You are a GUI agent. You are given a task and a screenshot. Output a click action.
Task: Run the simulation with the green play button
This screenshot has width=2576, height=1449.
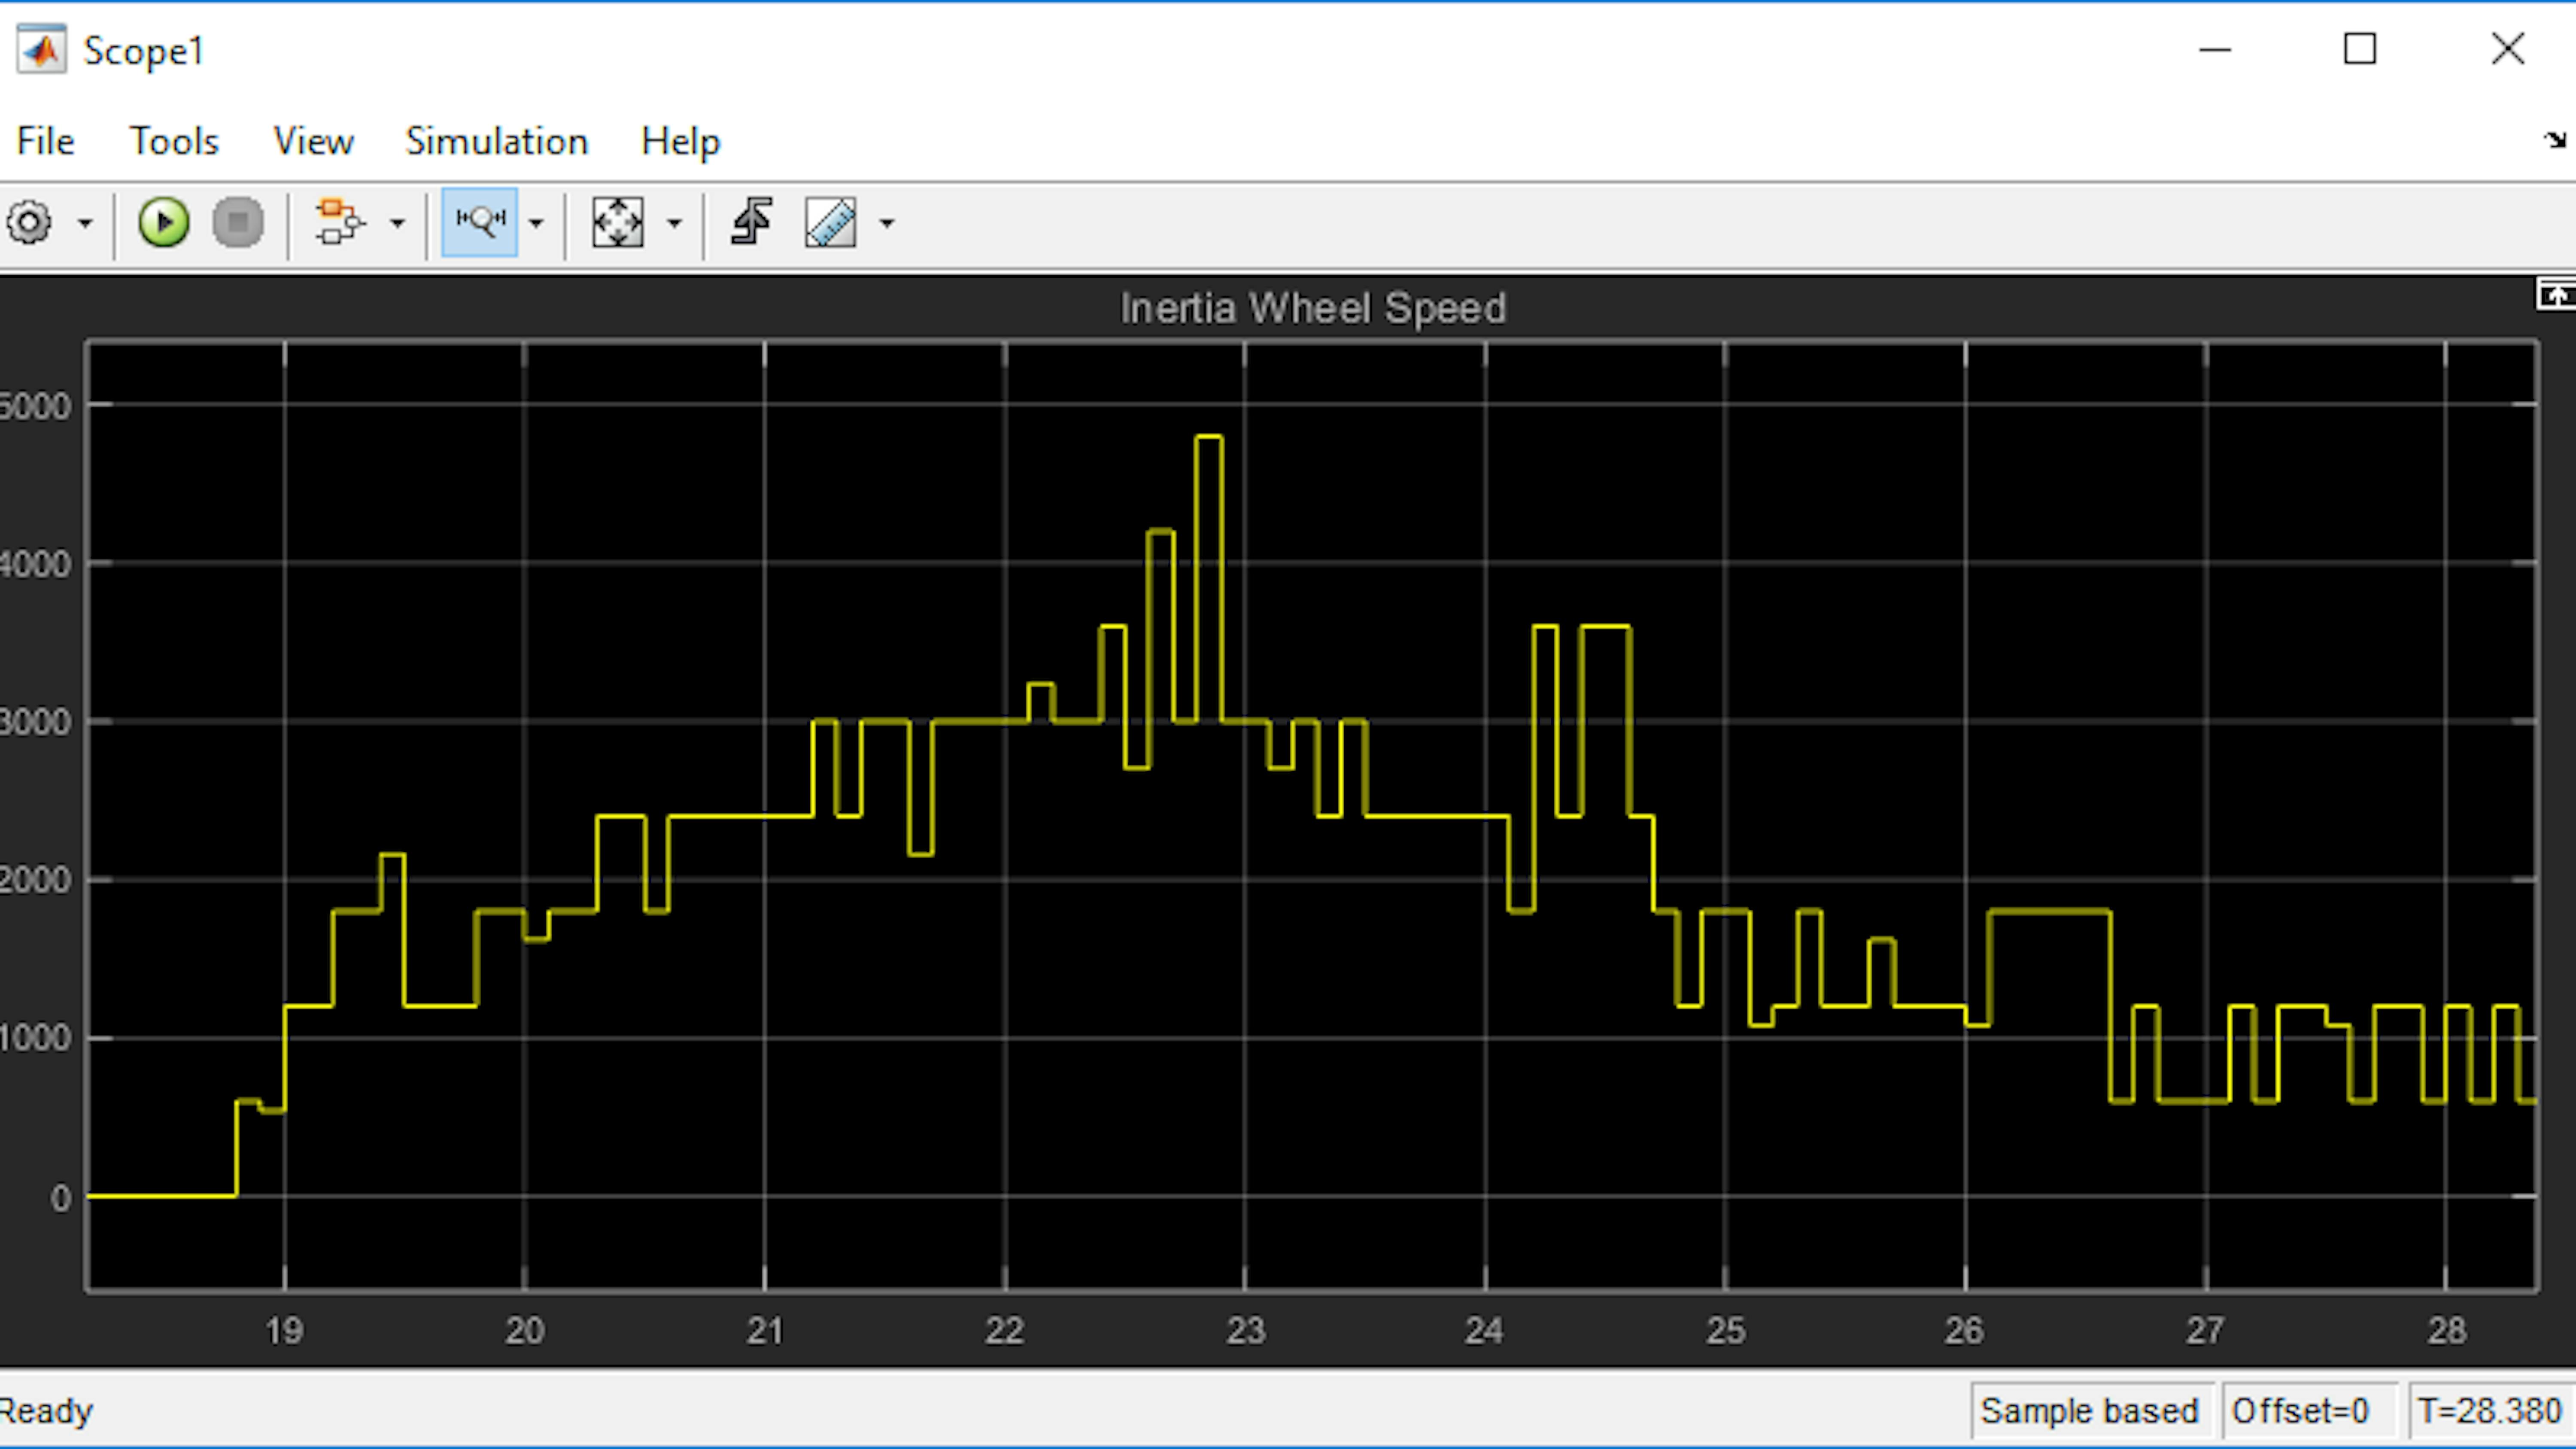(x=163, y=222)
